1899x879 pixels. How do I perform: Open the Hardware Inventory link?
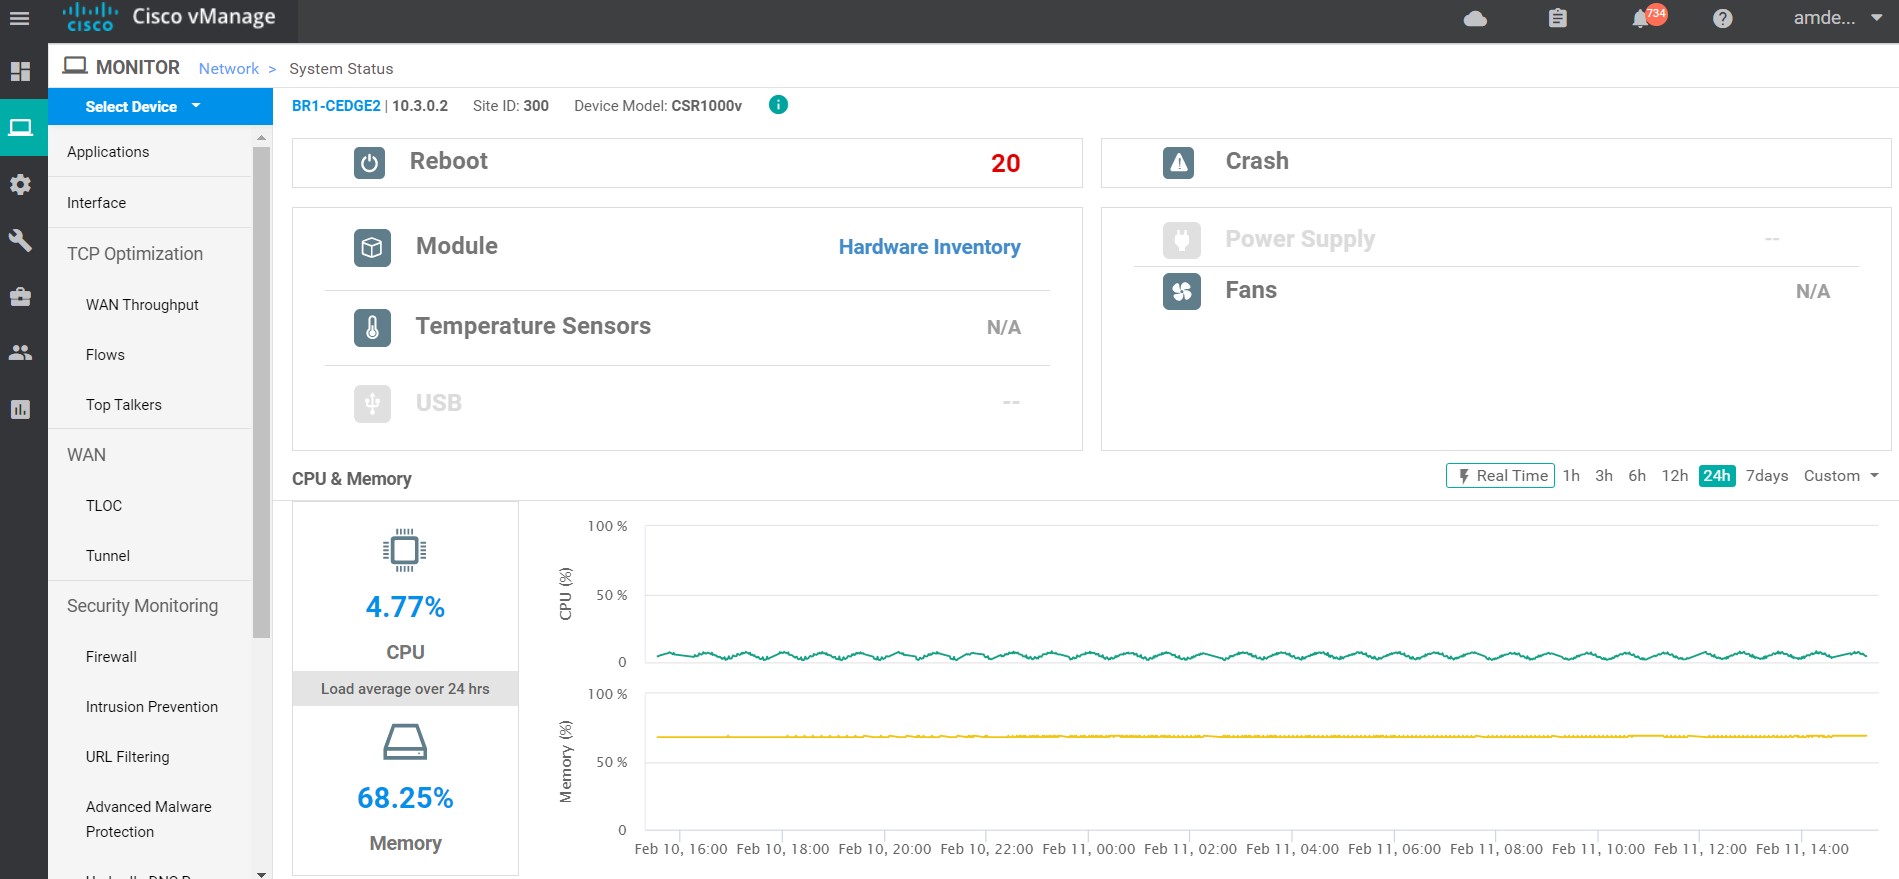pos(929,247)
